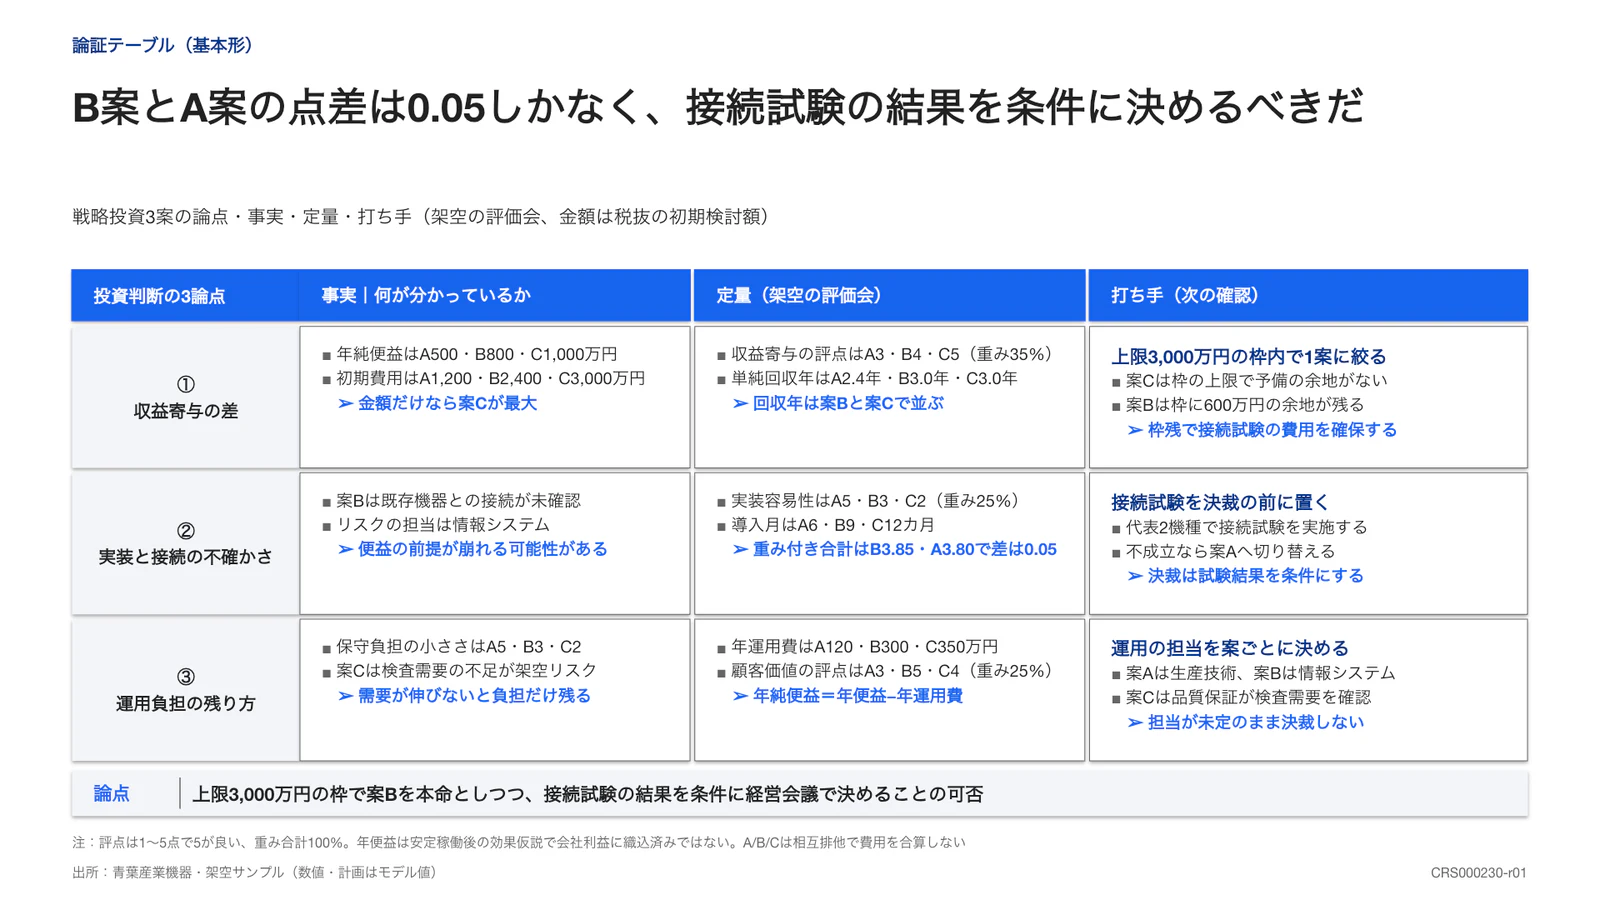Click heading 上限3,000万円の枠内で1案に絞る
The image size is (1600, 900).
tap(1249, 356)
